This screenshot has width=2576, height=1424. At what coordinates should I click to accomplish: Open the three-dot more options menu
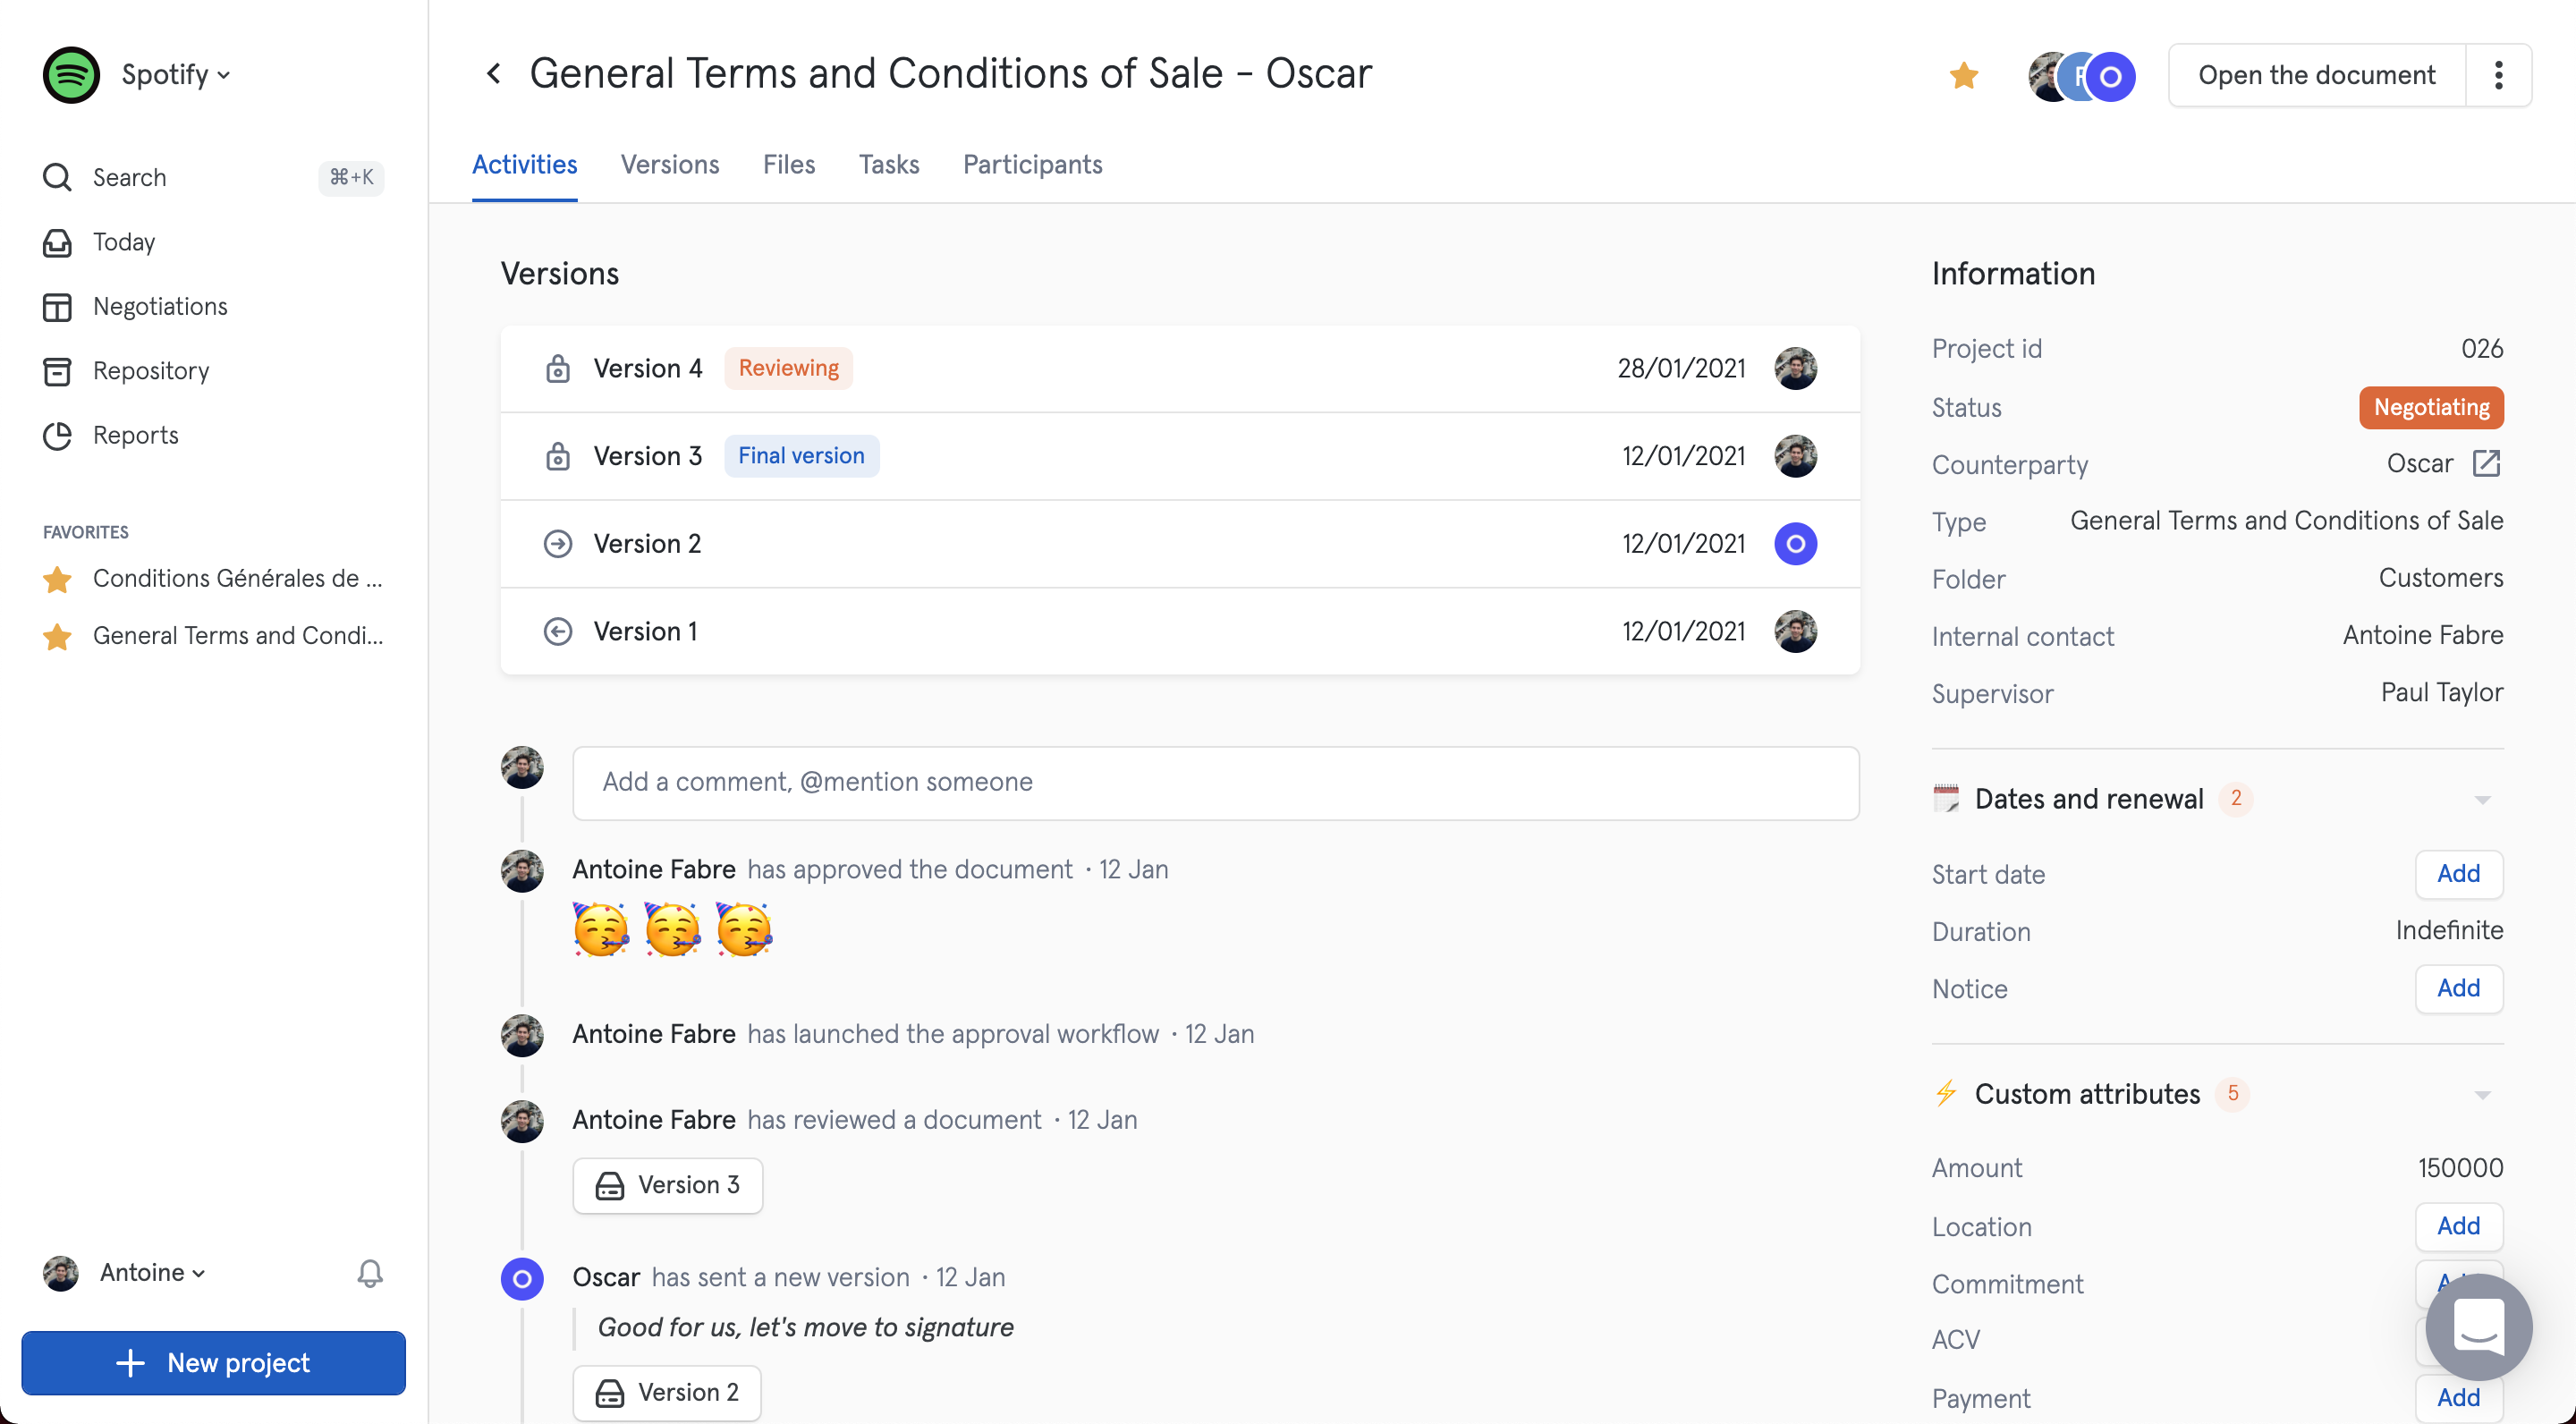(2498, 75)
